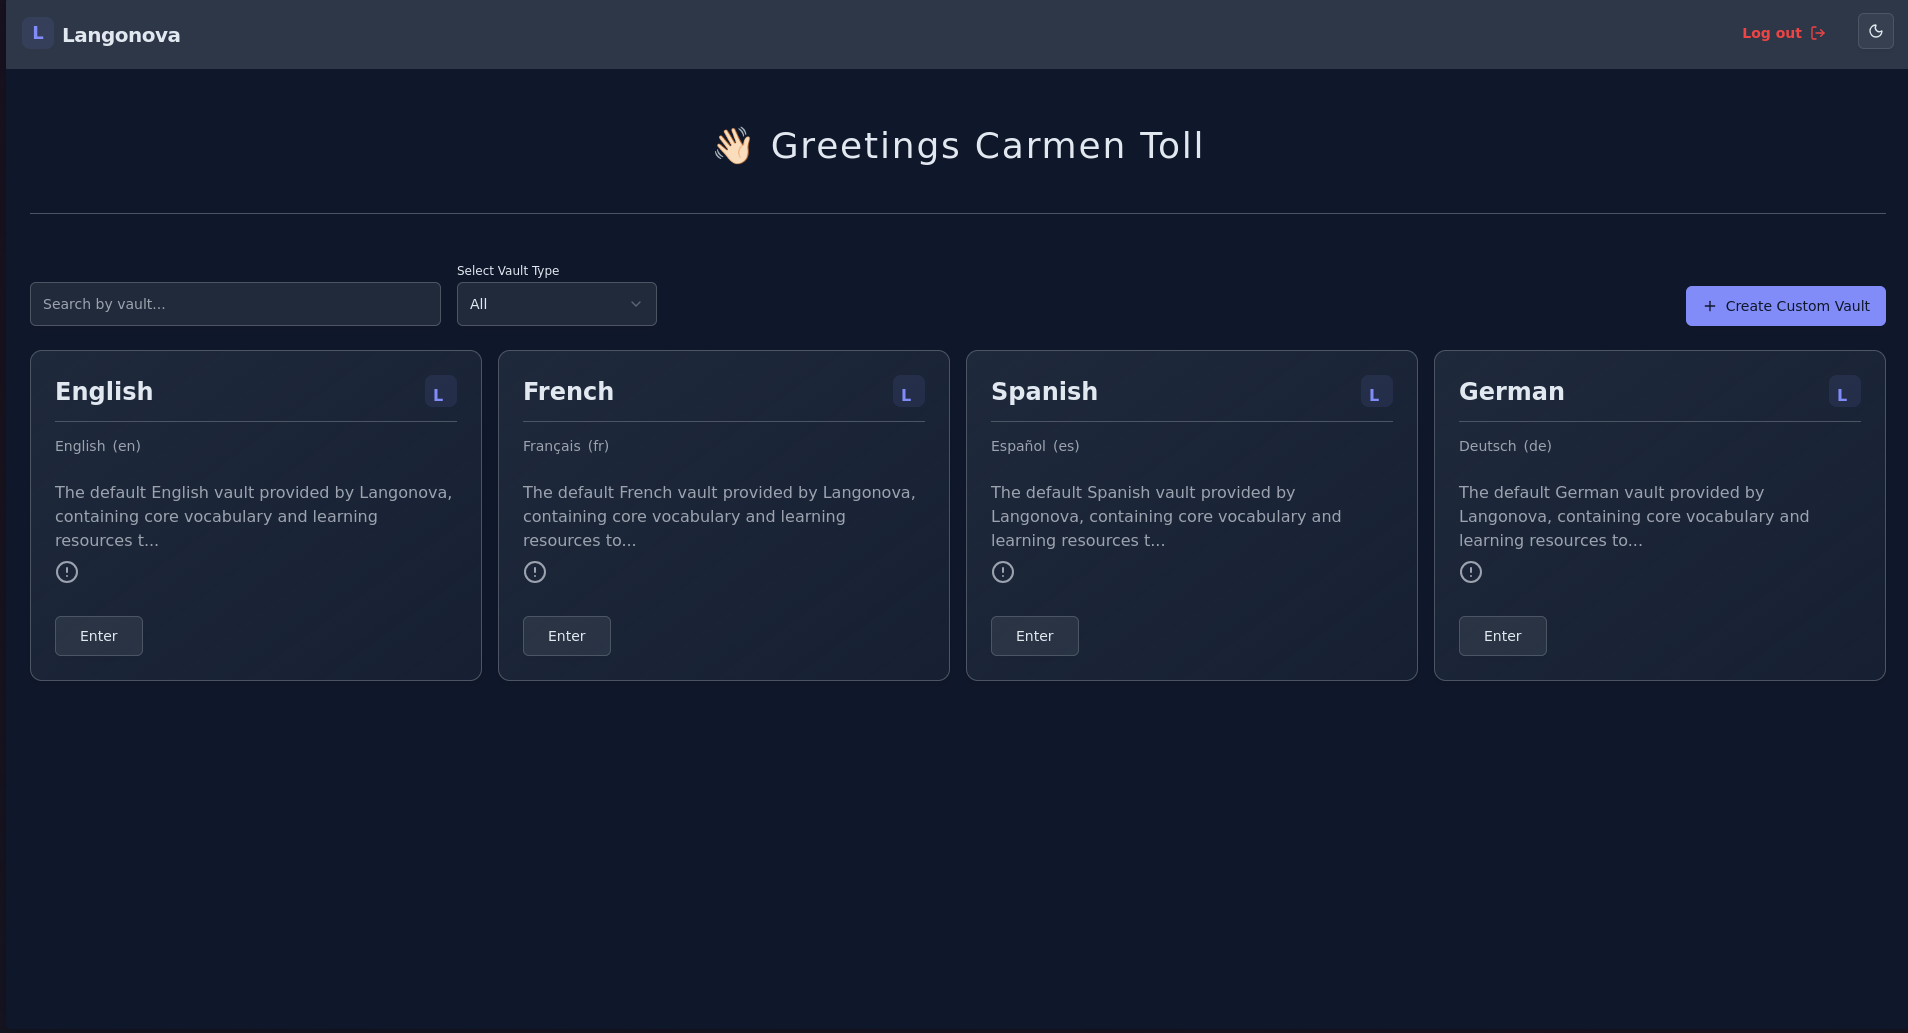This screenshot has height=1033, width=1908.
Task: Click the log out arrow icon
Action: coord(1817,32)
